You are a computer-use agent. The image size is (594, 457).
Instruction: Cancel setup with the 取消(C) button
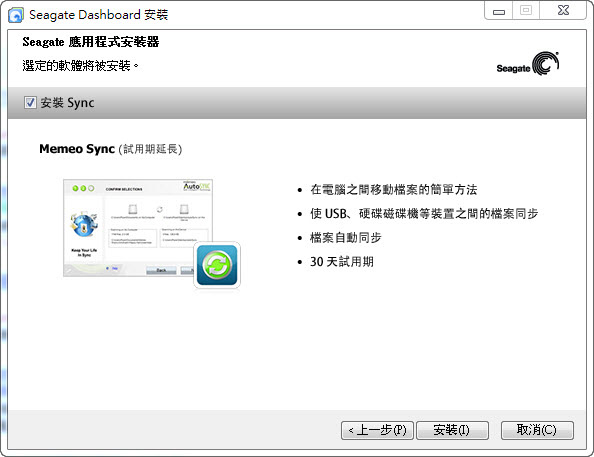coord(537,430)
